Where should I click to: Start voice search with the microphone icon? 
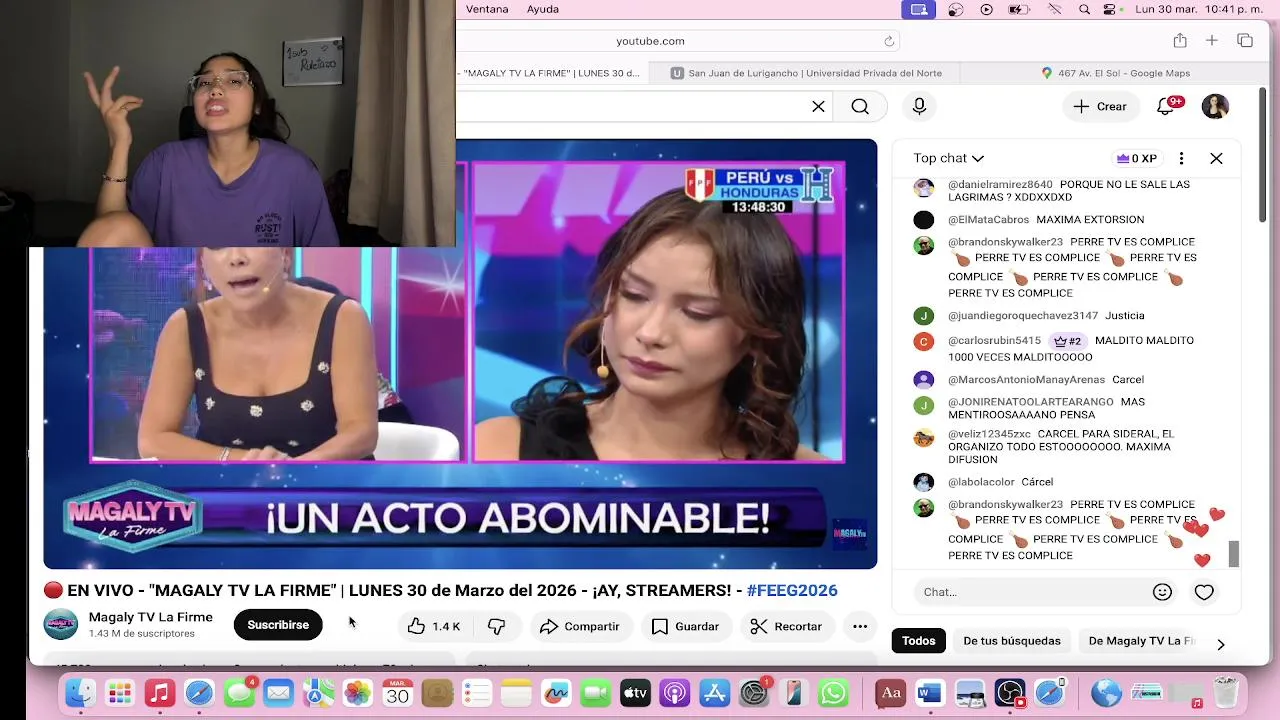pos(919,106)
